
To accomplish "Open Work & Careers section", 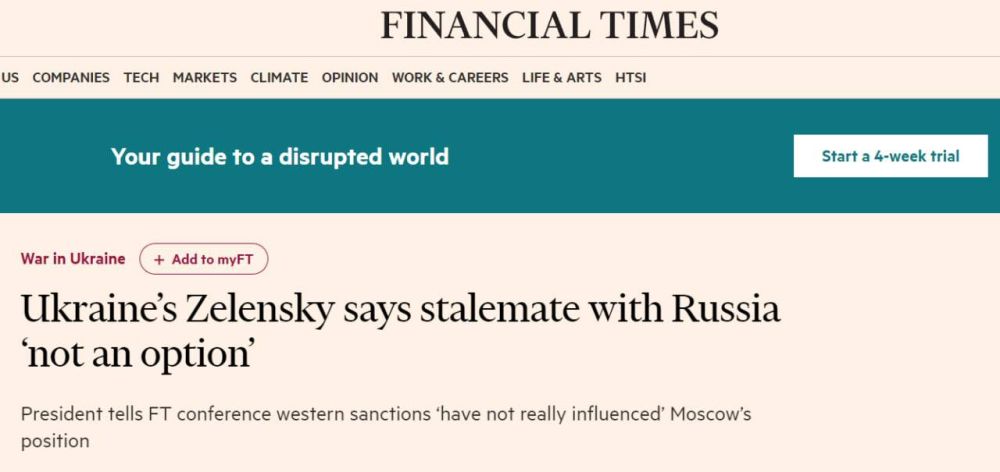I will 450,77.
